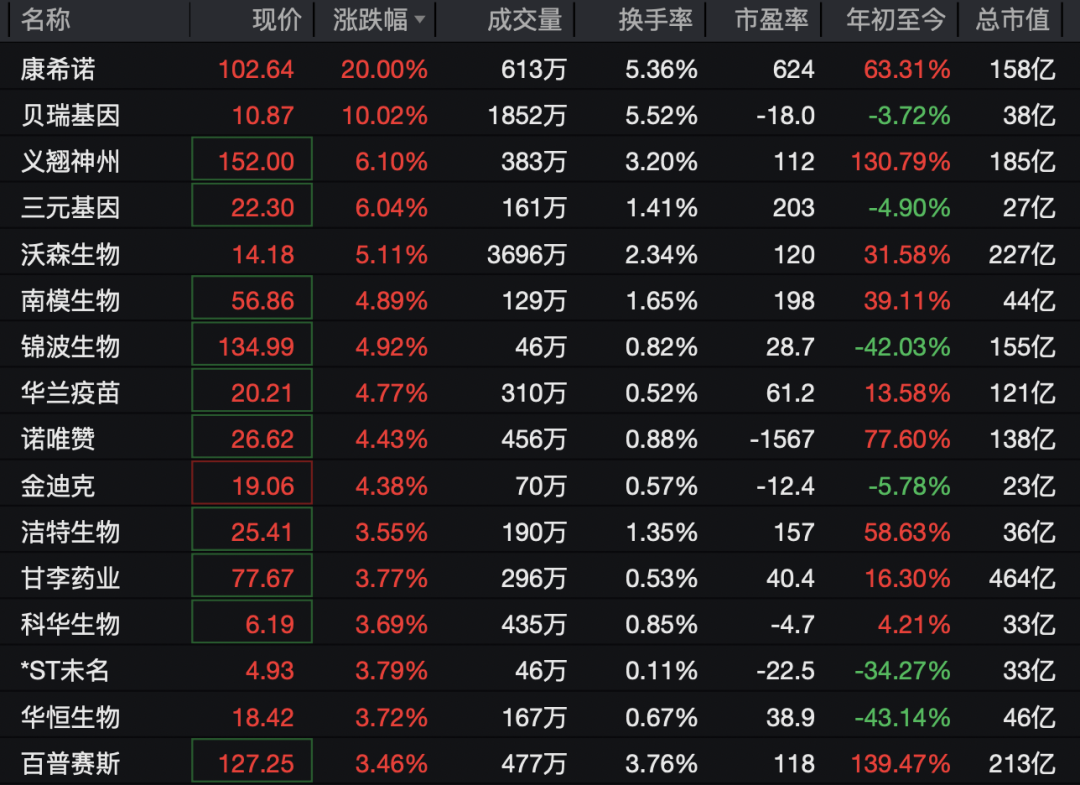Open the 义翘神州 stock row
The height and width of the screenshot is (785, 1080).
click(540, 161)
